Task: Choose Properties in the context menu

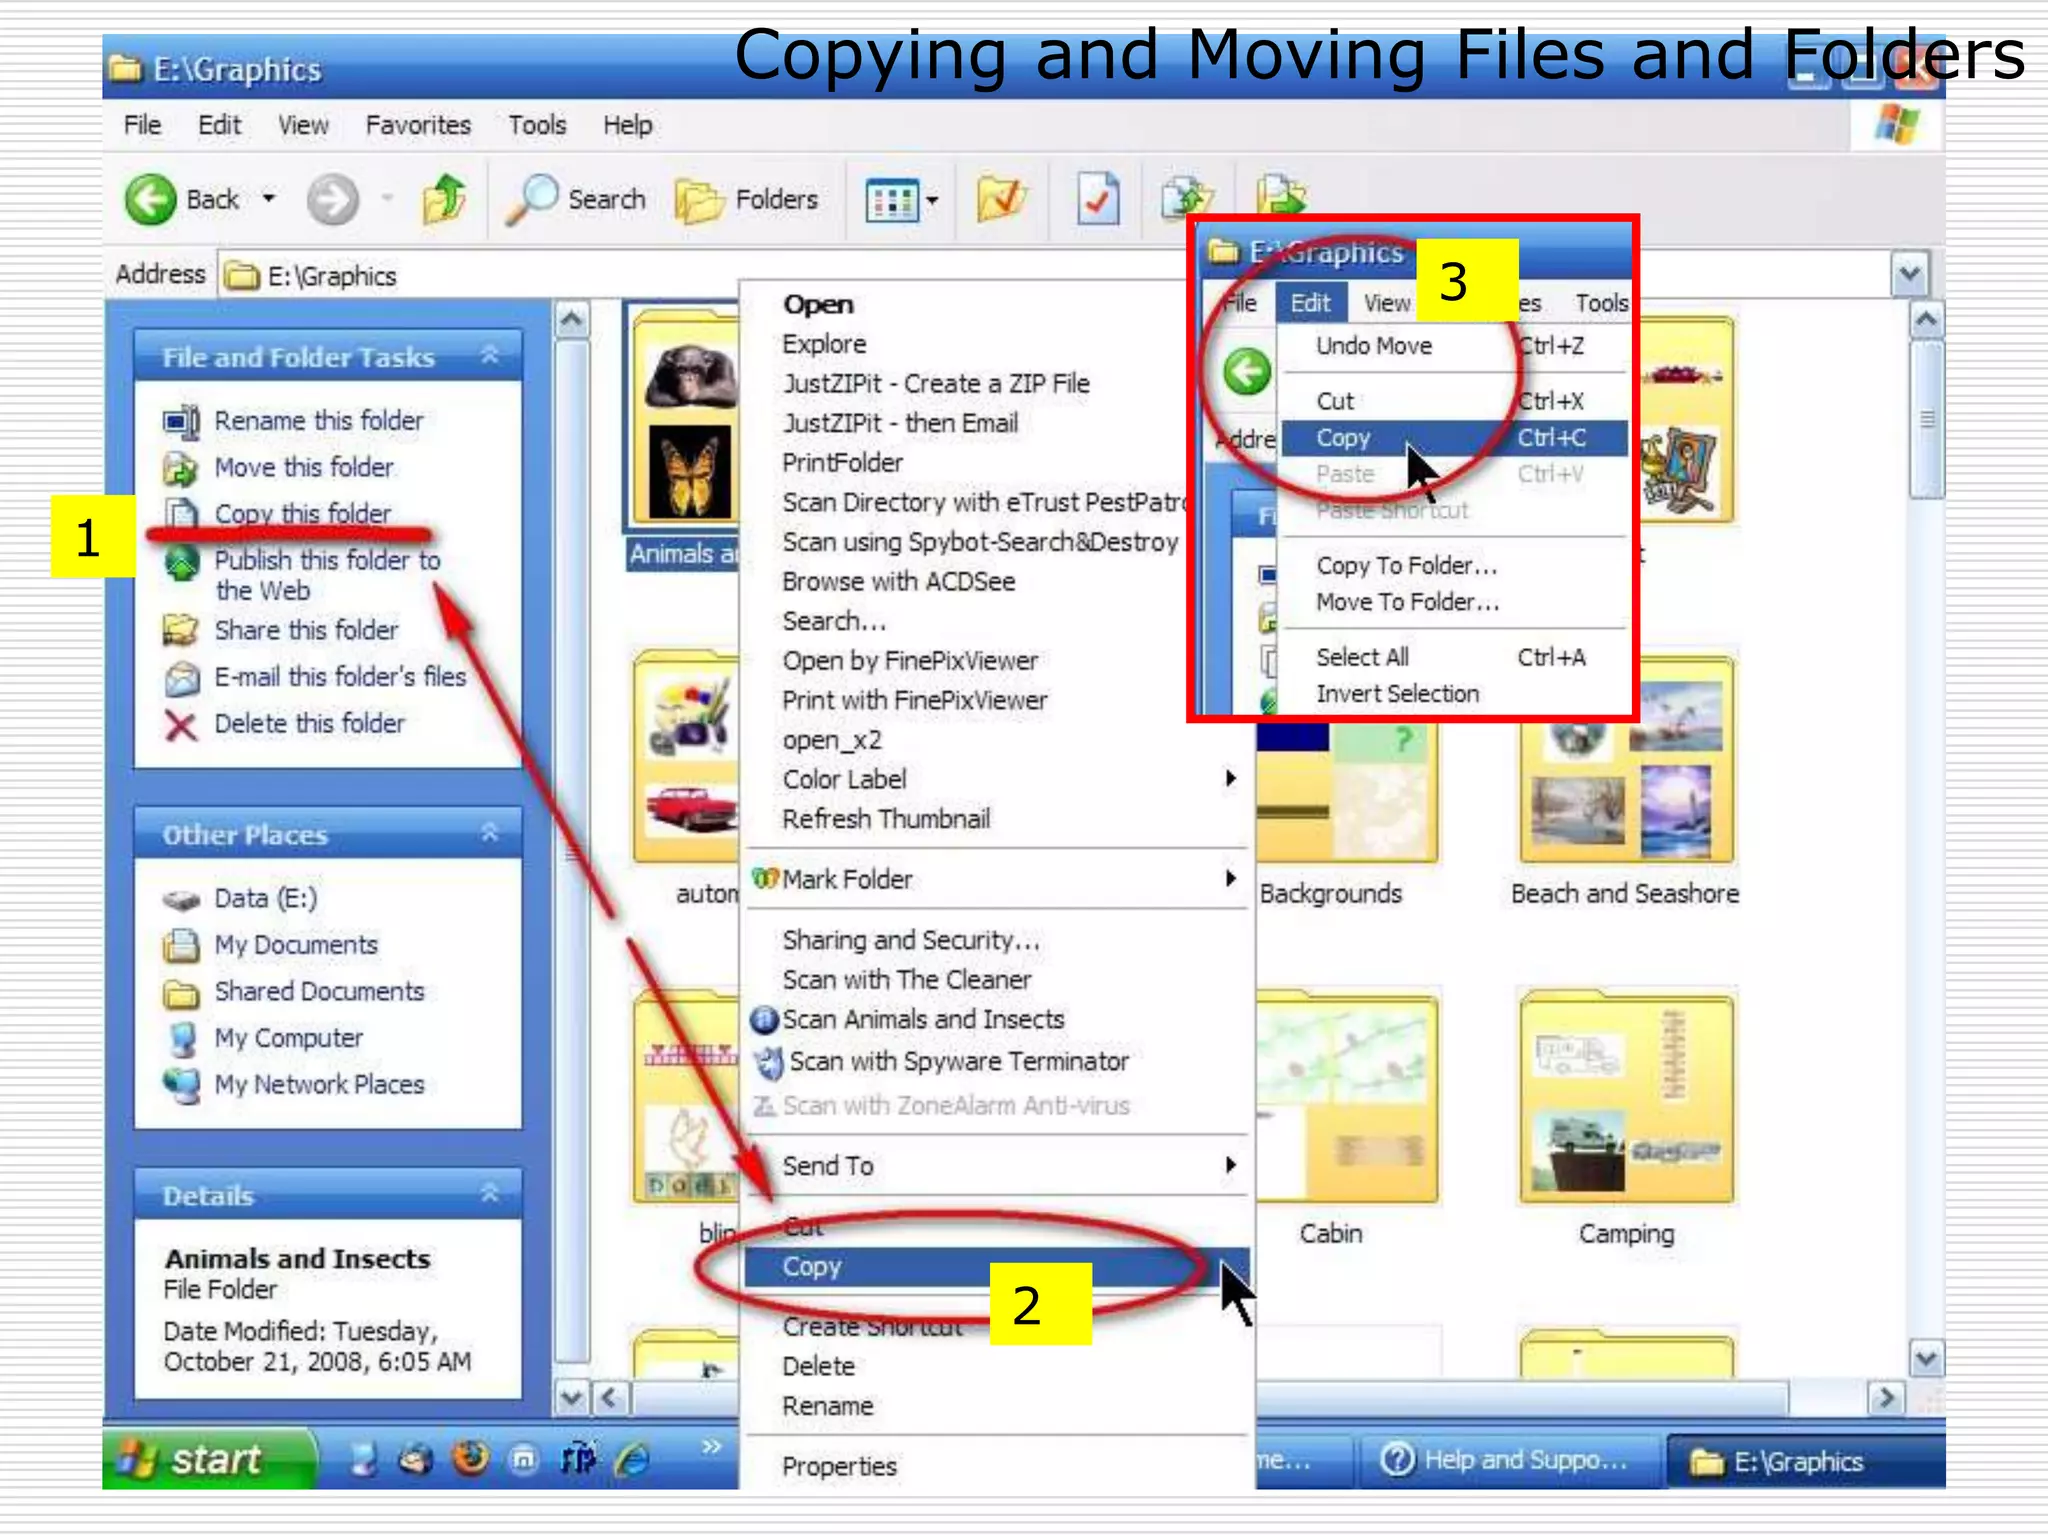Action: pos(1000,1467)
